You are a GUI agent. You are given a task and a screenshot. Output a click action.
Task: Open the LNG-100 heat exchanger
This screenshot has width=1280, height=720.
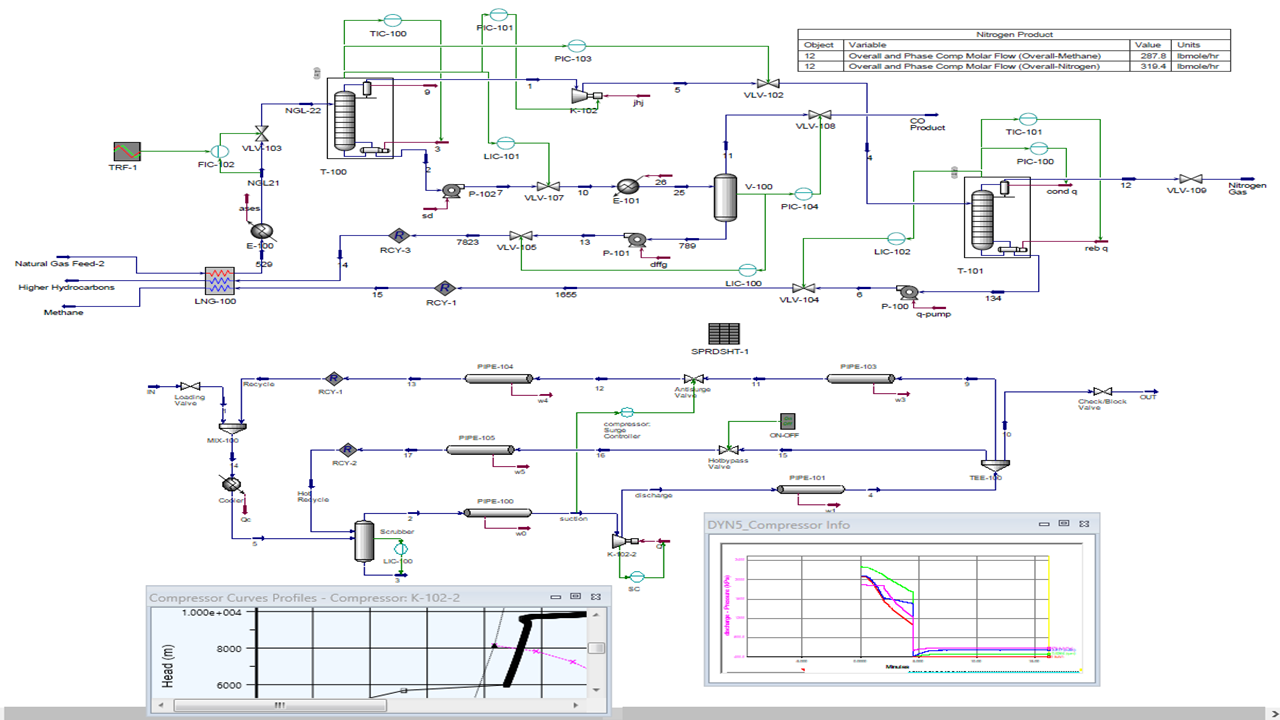[218, 277]
